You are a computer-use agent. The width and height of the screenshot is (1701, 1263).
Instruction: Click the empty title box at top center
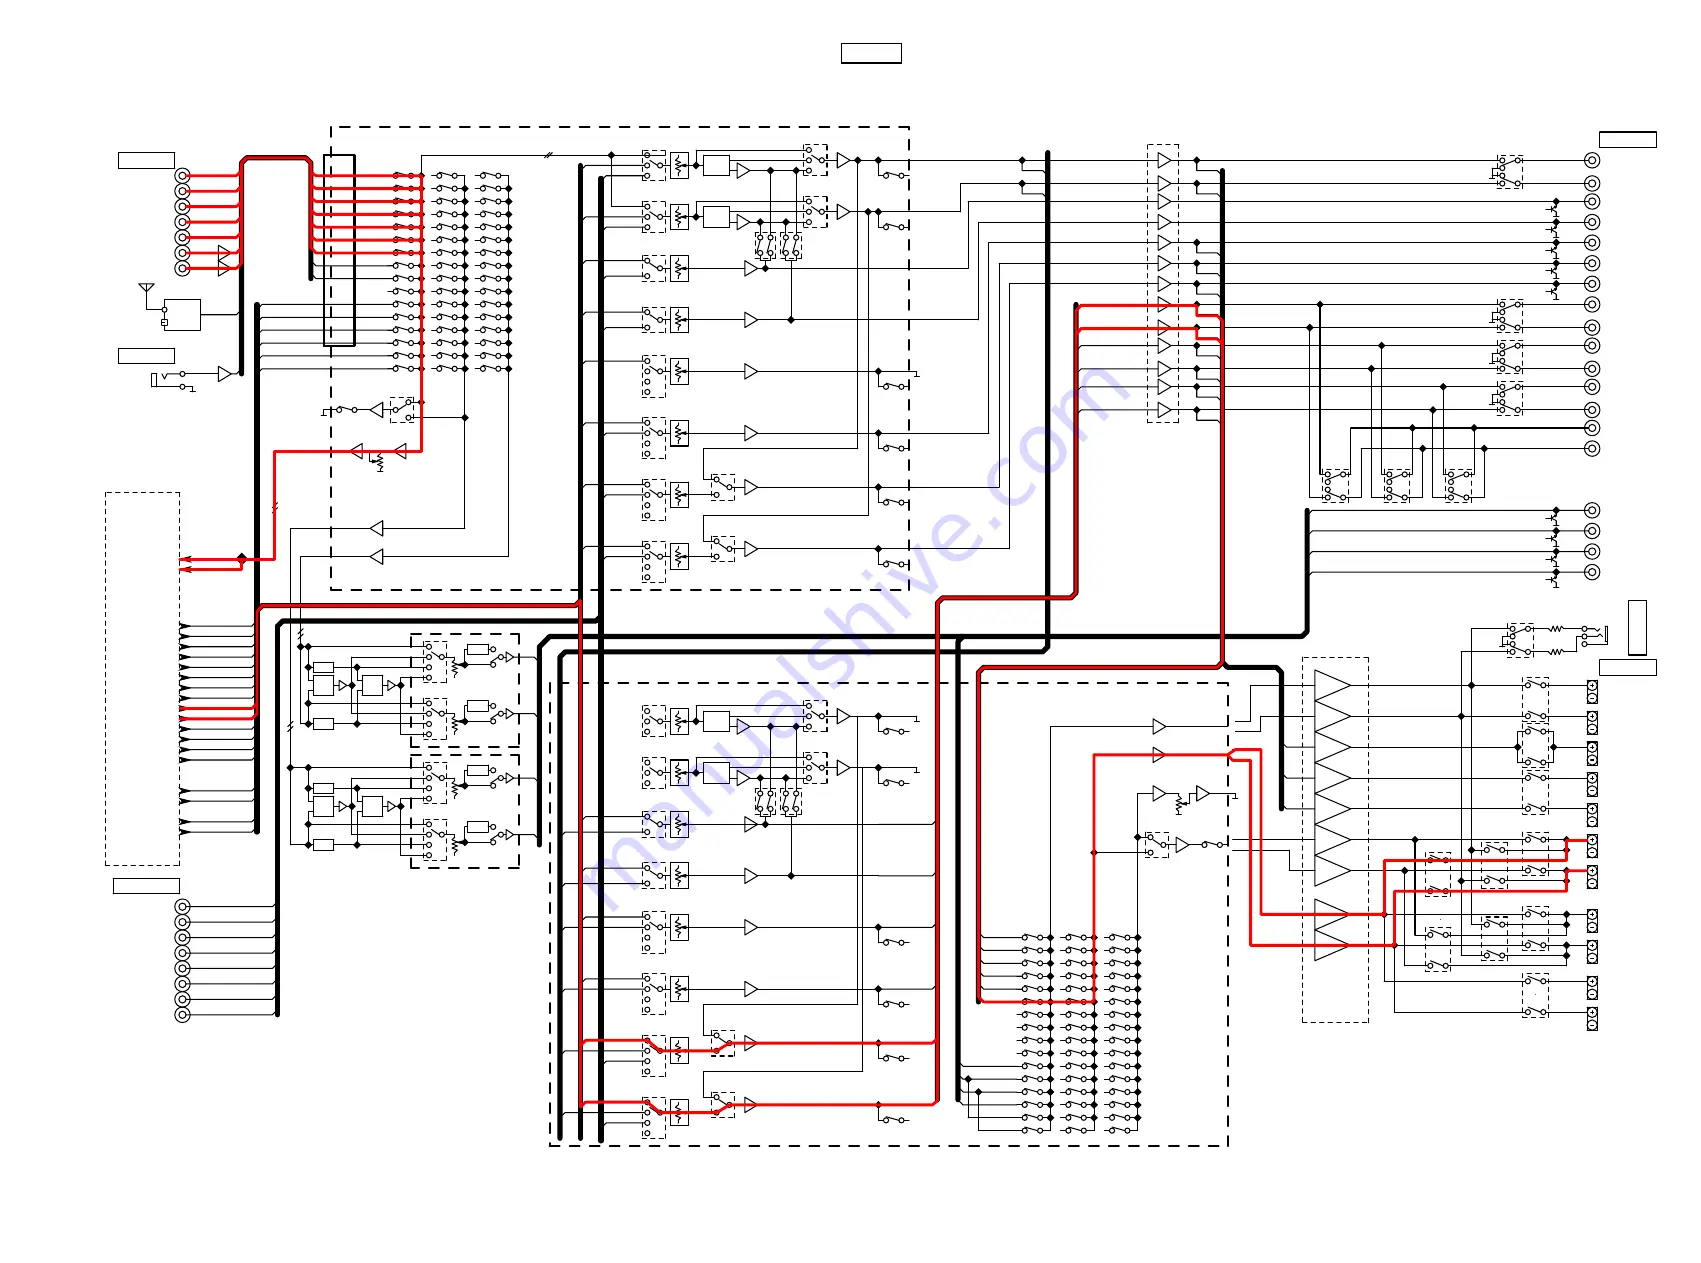pyautogui.click(x=871, y=53)
